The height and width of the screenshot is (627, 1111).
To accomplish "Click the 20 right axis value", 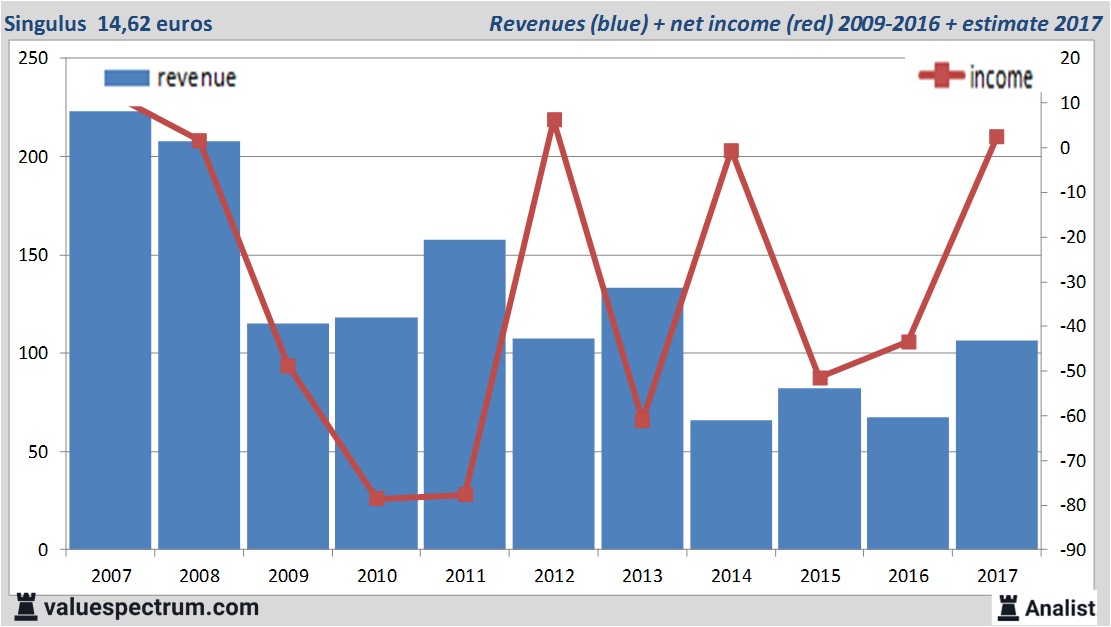I will point(1070,58).
